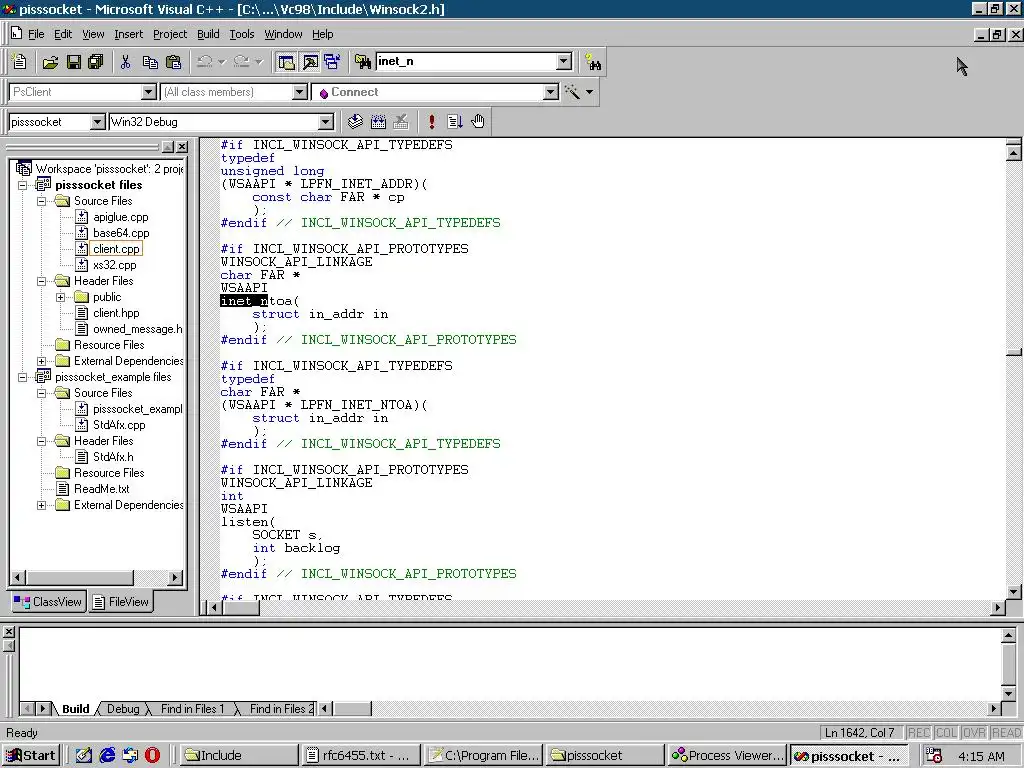Switch to the FileView tab
This screenshot has width=1024, height=768.
click(121, 601)
